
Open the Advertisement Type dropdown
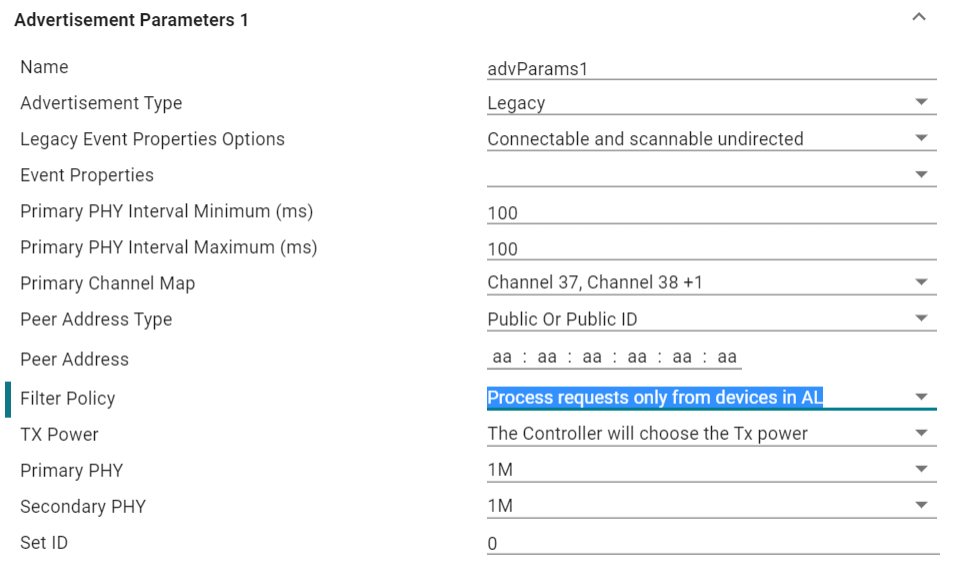[x=710, y=103]
